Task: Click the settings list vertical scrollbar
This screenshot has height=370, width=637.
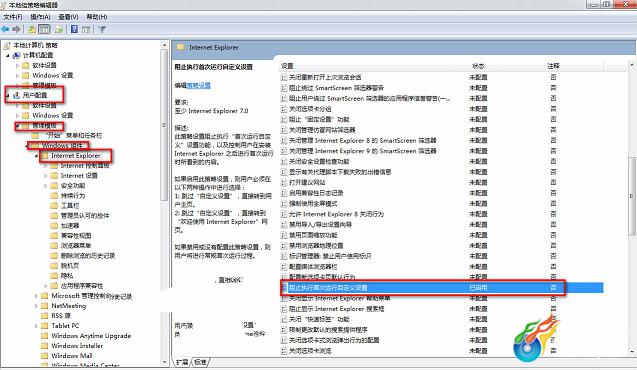Action: click(632, 208)
